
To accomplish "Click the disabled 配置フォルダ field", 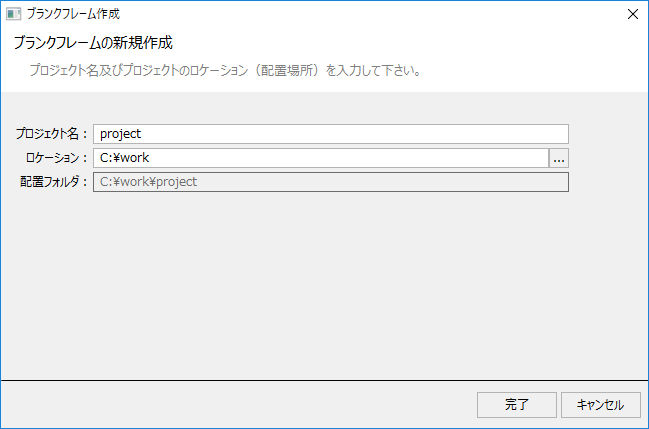I will pyautogui.click(x=330, y=182).
